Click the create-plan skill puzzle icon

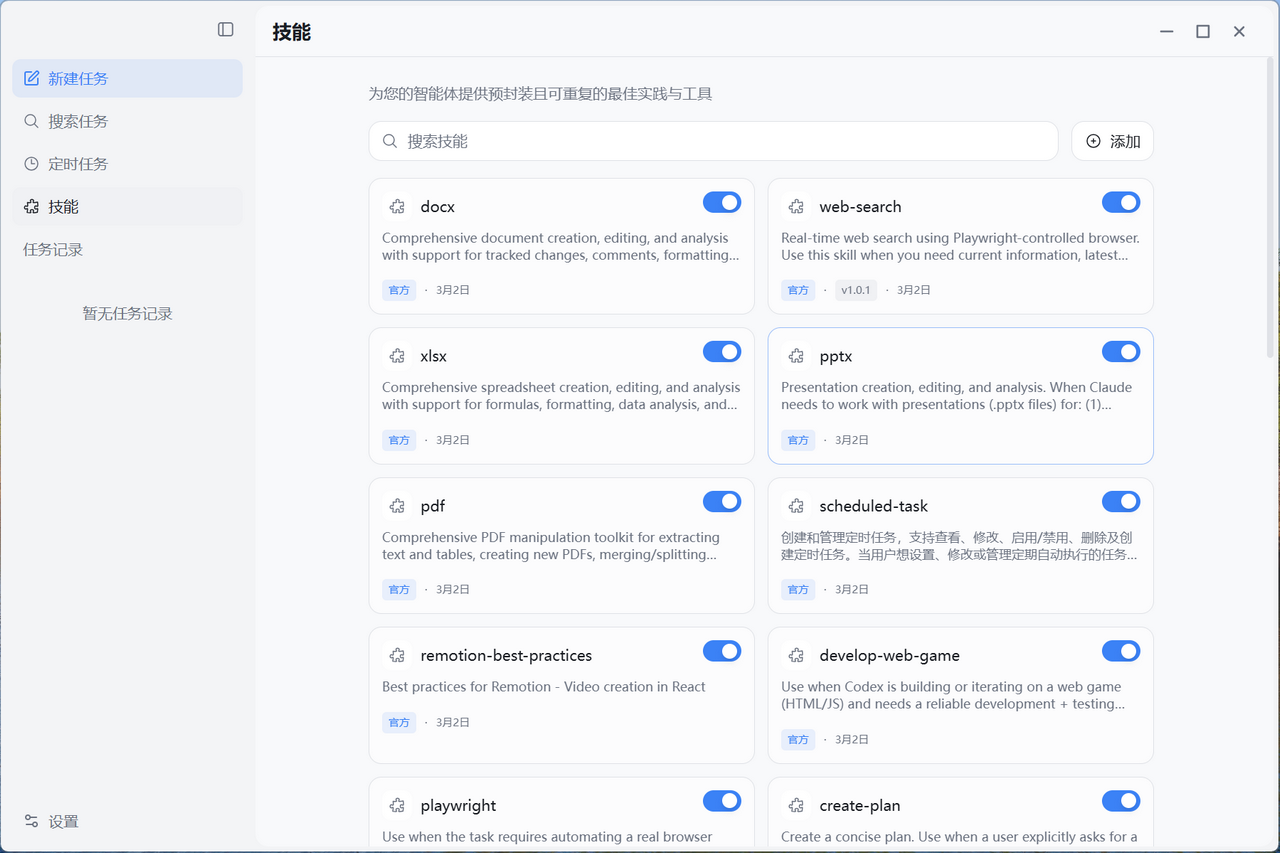[x=796, y=806]
